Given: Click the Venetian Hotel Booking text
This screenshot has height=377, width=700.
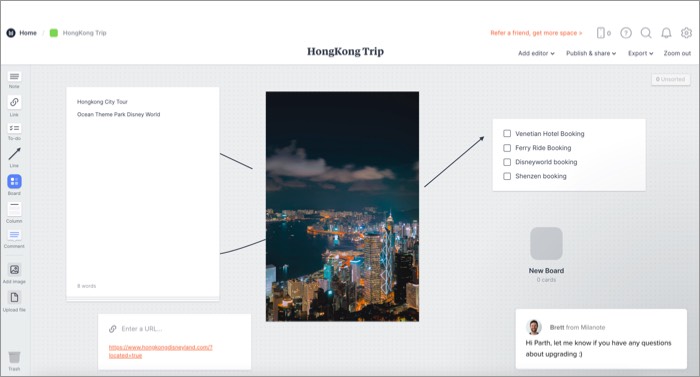Looking at the screenshot, I should tap(550, 134).
